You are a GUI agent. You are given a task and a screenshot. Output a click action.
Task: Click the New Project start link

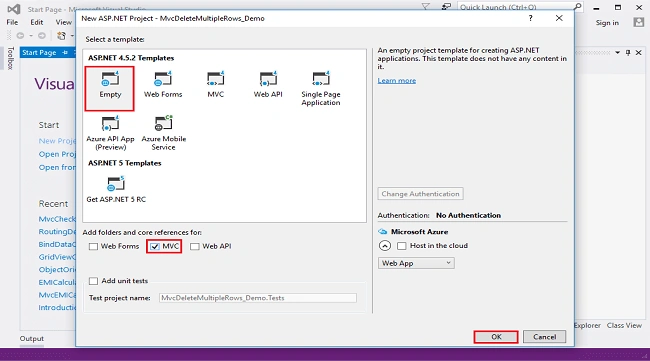[x=57, y=141]
